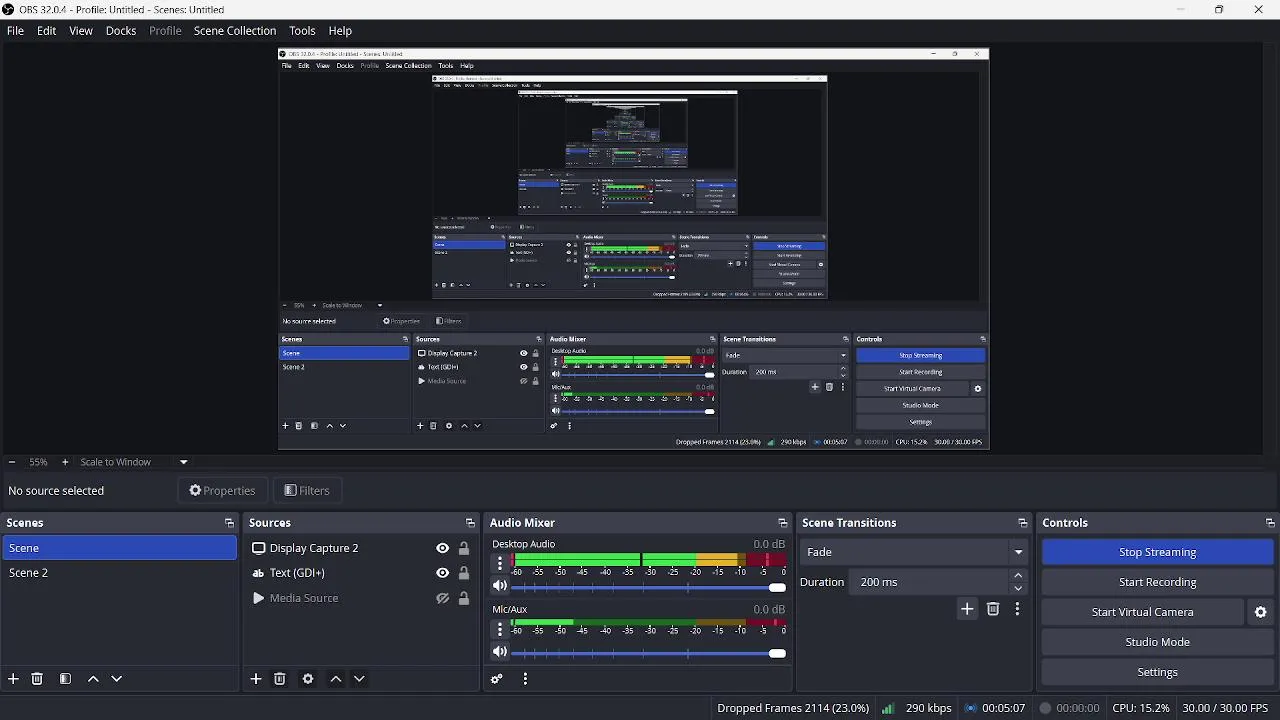
Task: Pop out the Controls dock
Action: point(1270,523)
